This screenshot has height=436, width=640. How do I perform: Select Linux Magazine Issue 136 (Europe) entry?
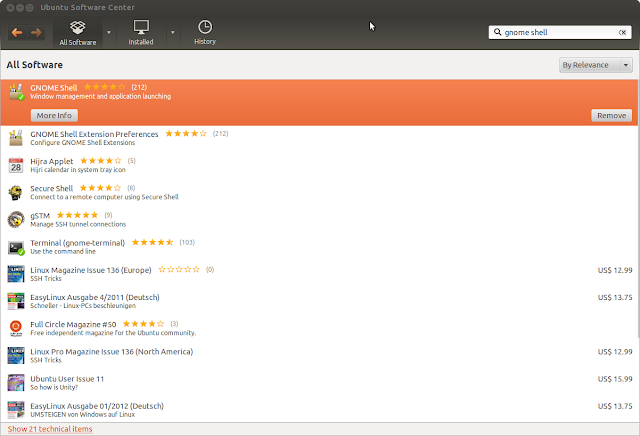coord(319,274)
